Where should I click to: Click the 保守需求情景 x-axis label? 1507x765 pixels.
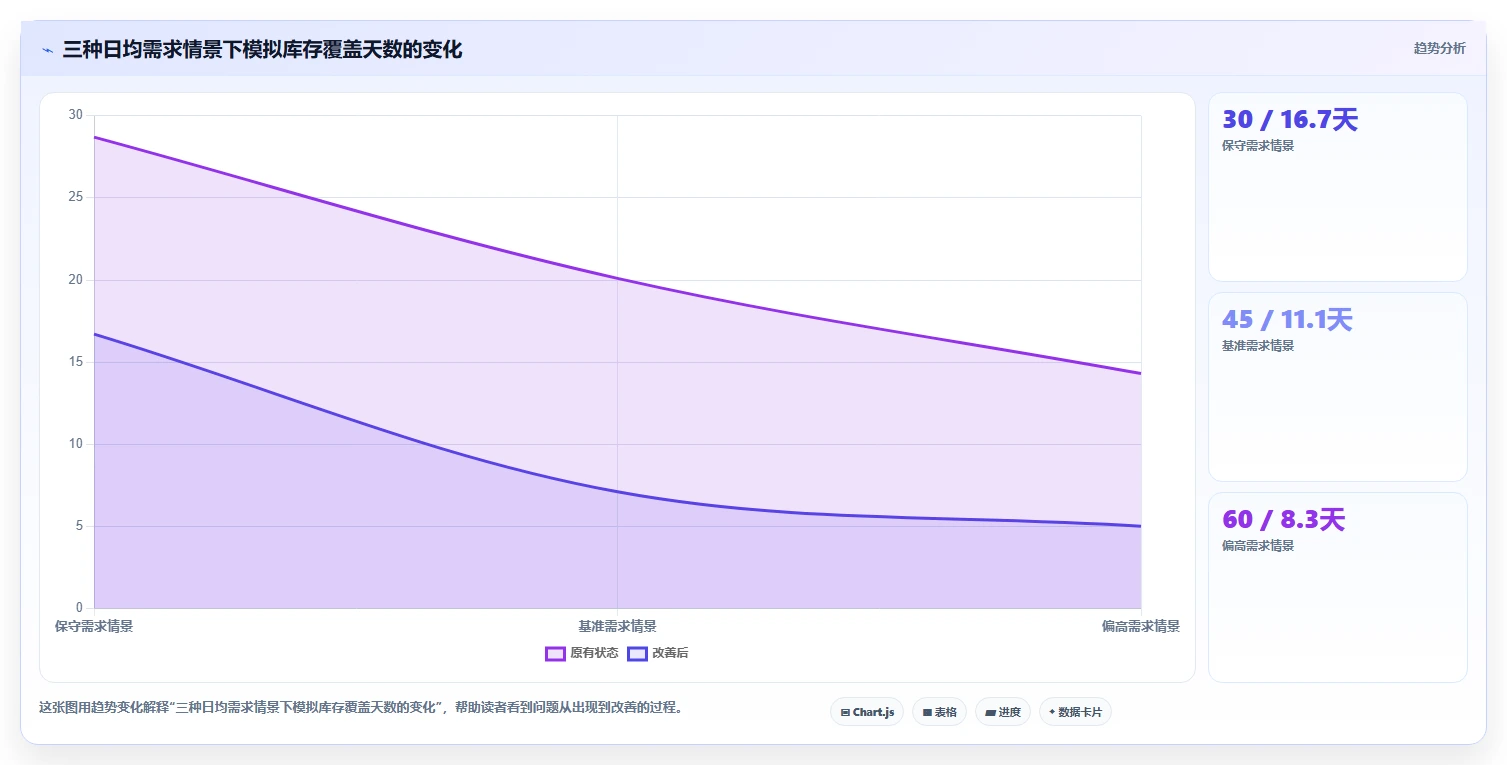pos(94,627)
